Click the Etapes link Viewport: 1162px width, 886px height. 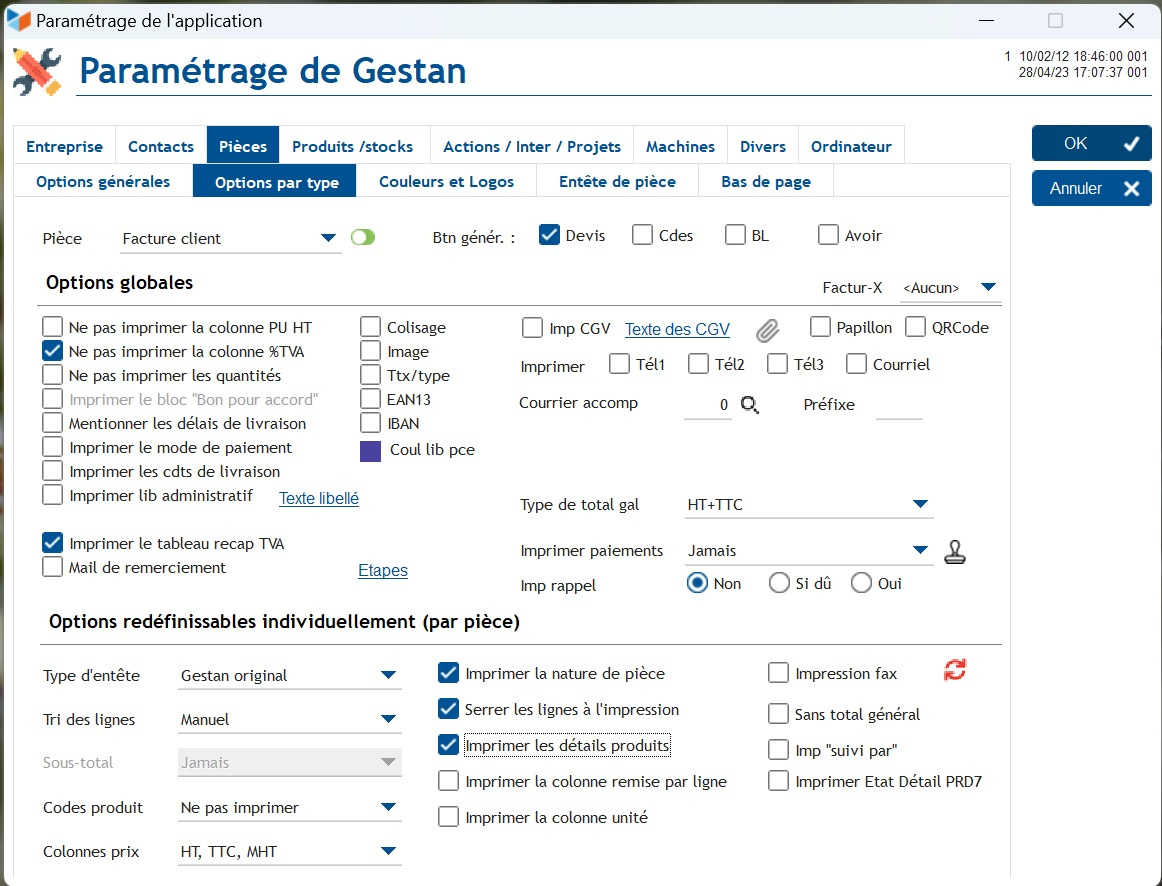[x=383, y=570]
